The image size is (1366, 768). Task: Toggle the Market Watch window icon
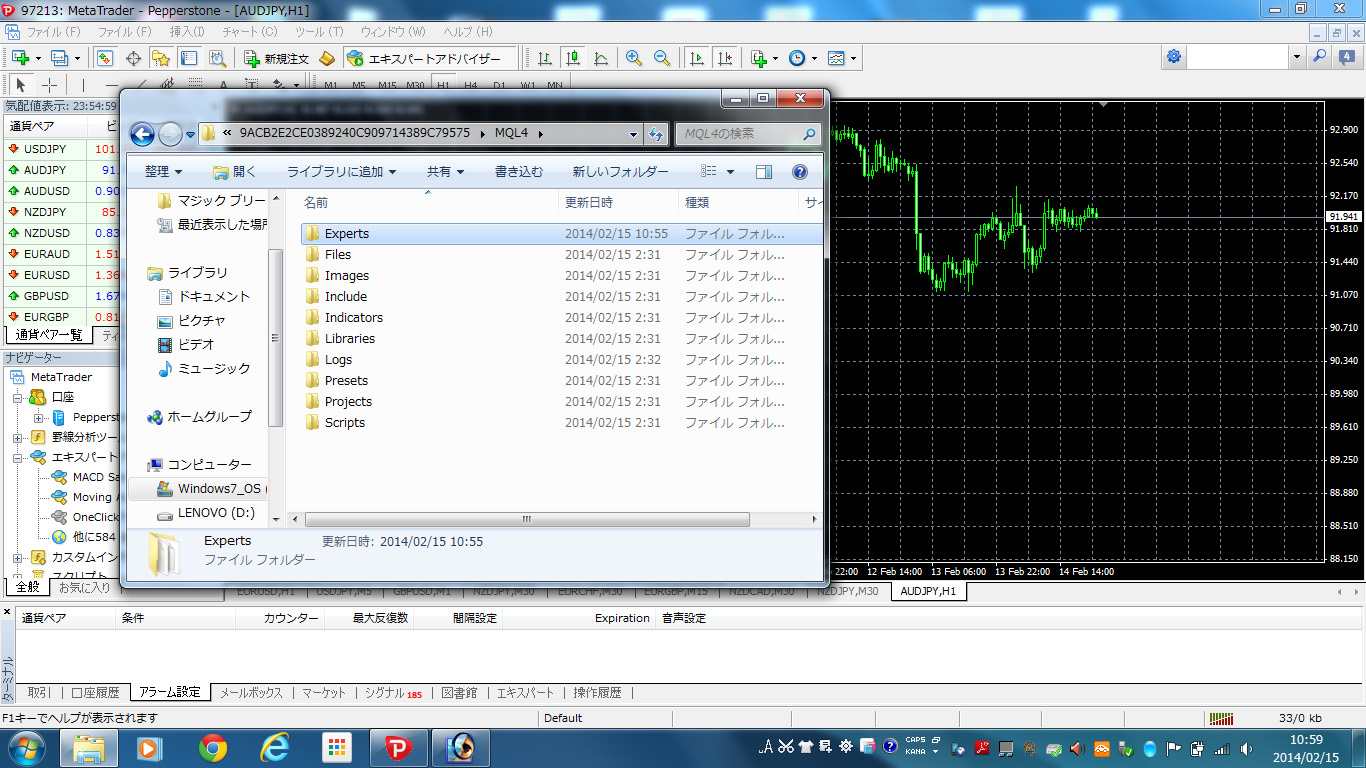point(105,58)
